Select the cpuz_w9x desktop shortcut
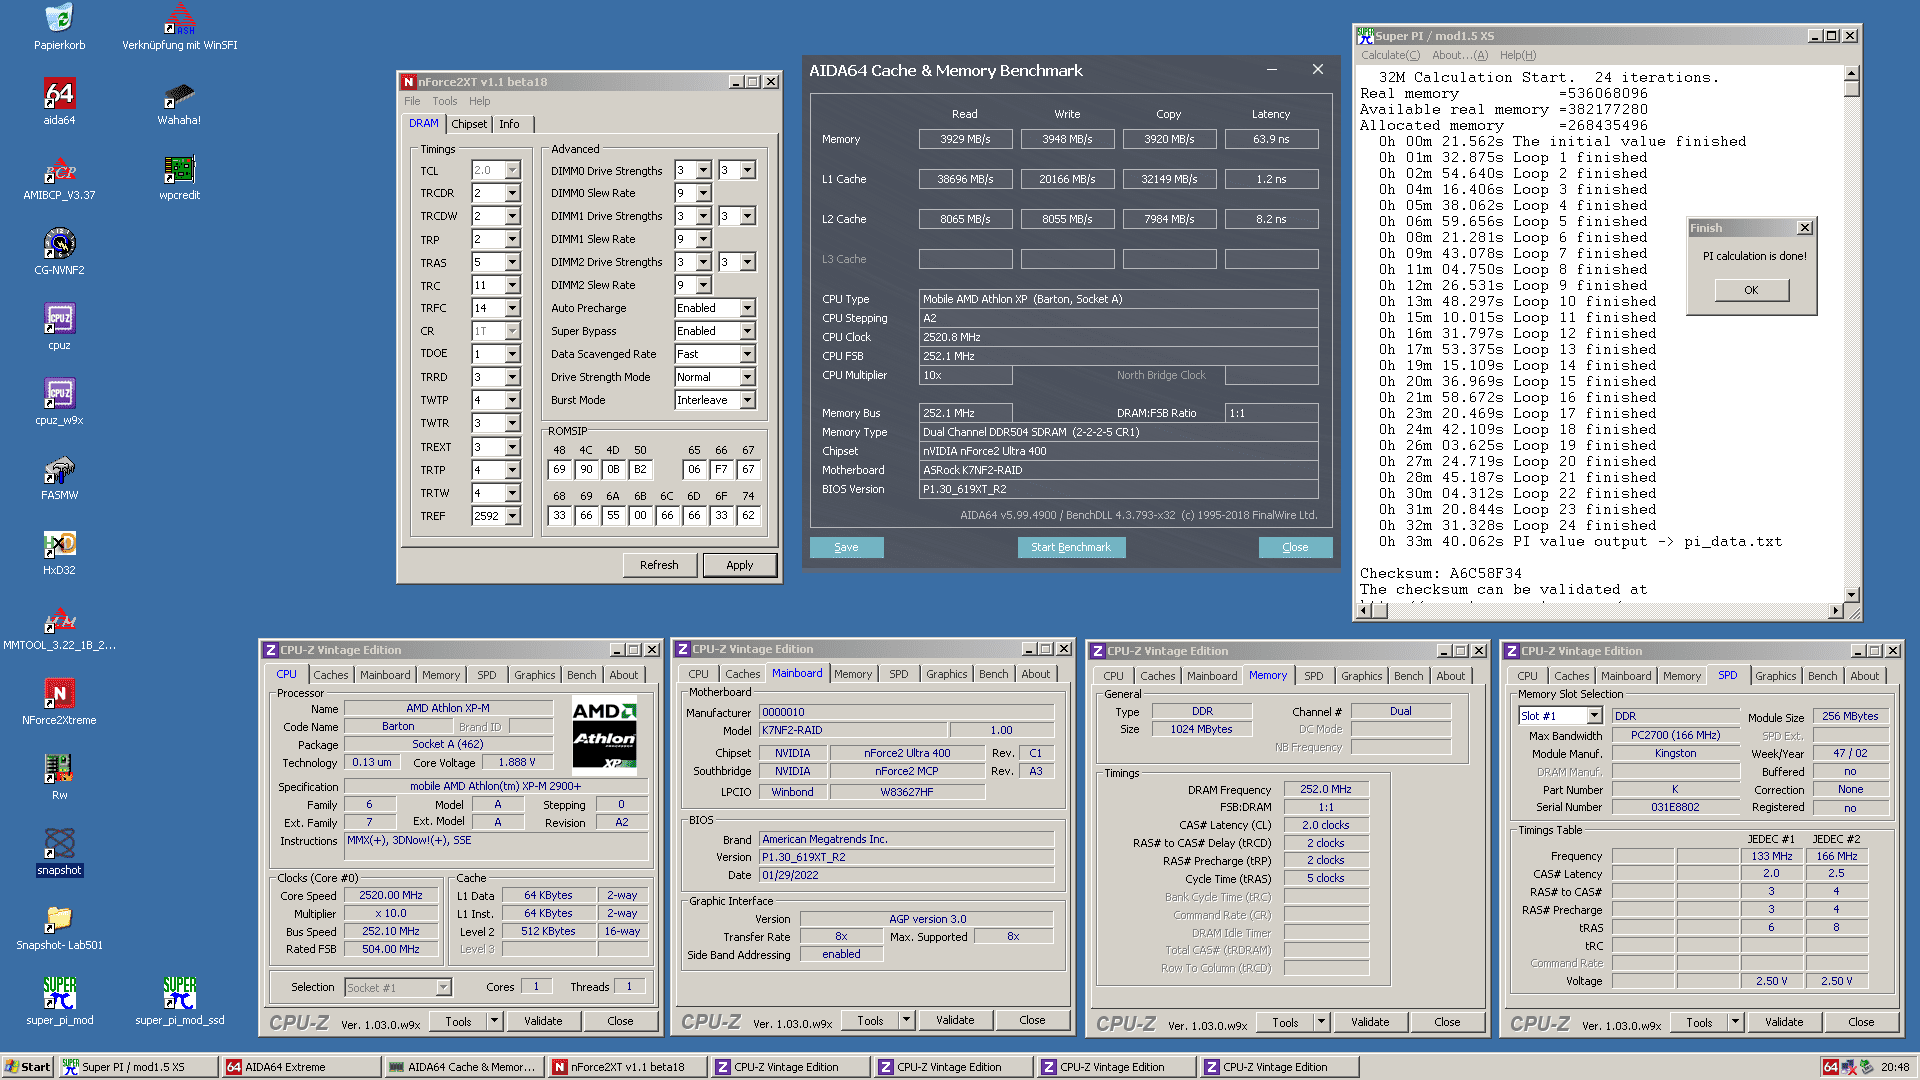 [59, 402]
